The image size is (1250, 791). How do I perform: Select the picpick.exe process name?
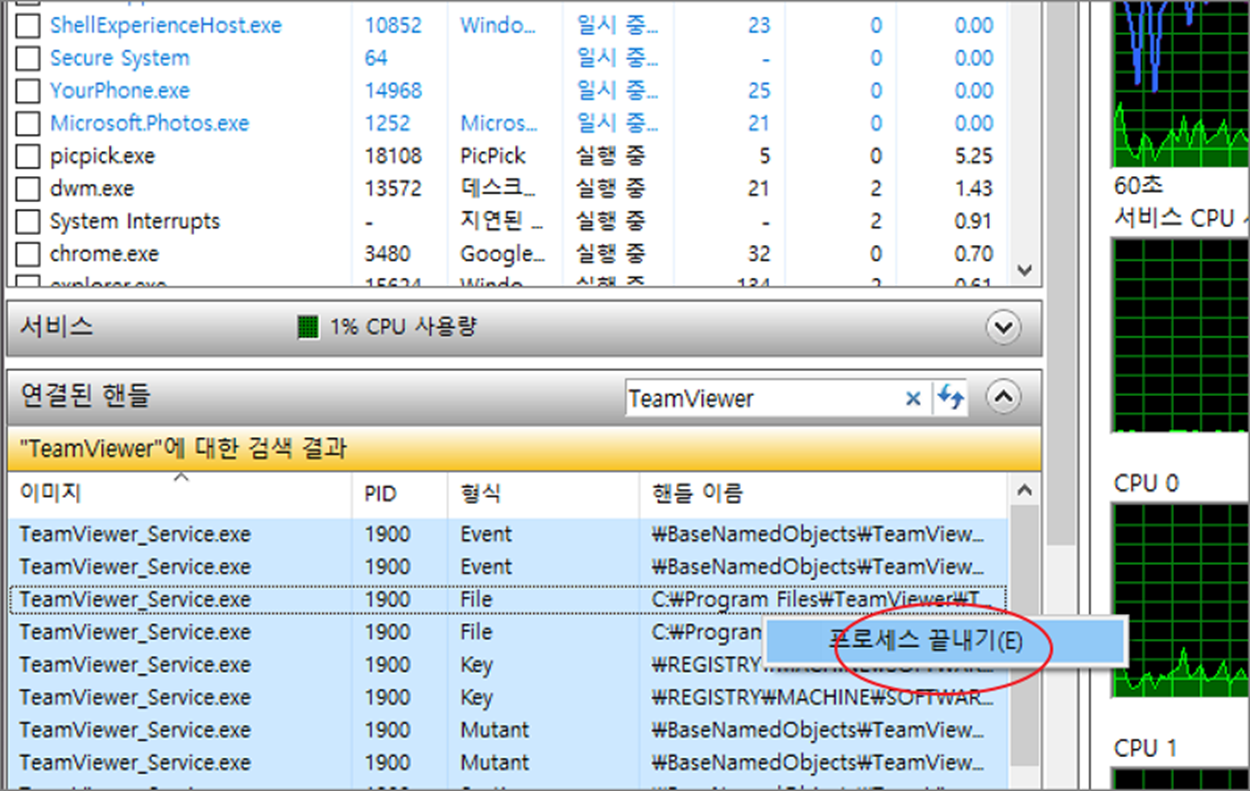[x=103, y=156]
